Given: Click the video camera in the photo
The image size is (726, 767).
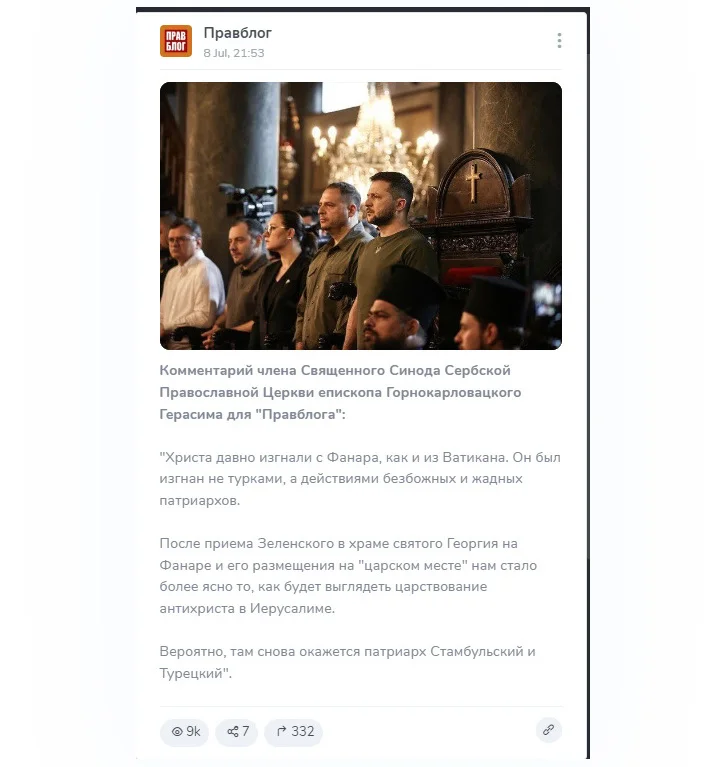Looking at the screenshot, I should (x=249, y=200).
